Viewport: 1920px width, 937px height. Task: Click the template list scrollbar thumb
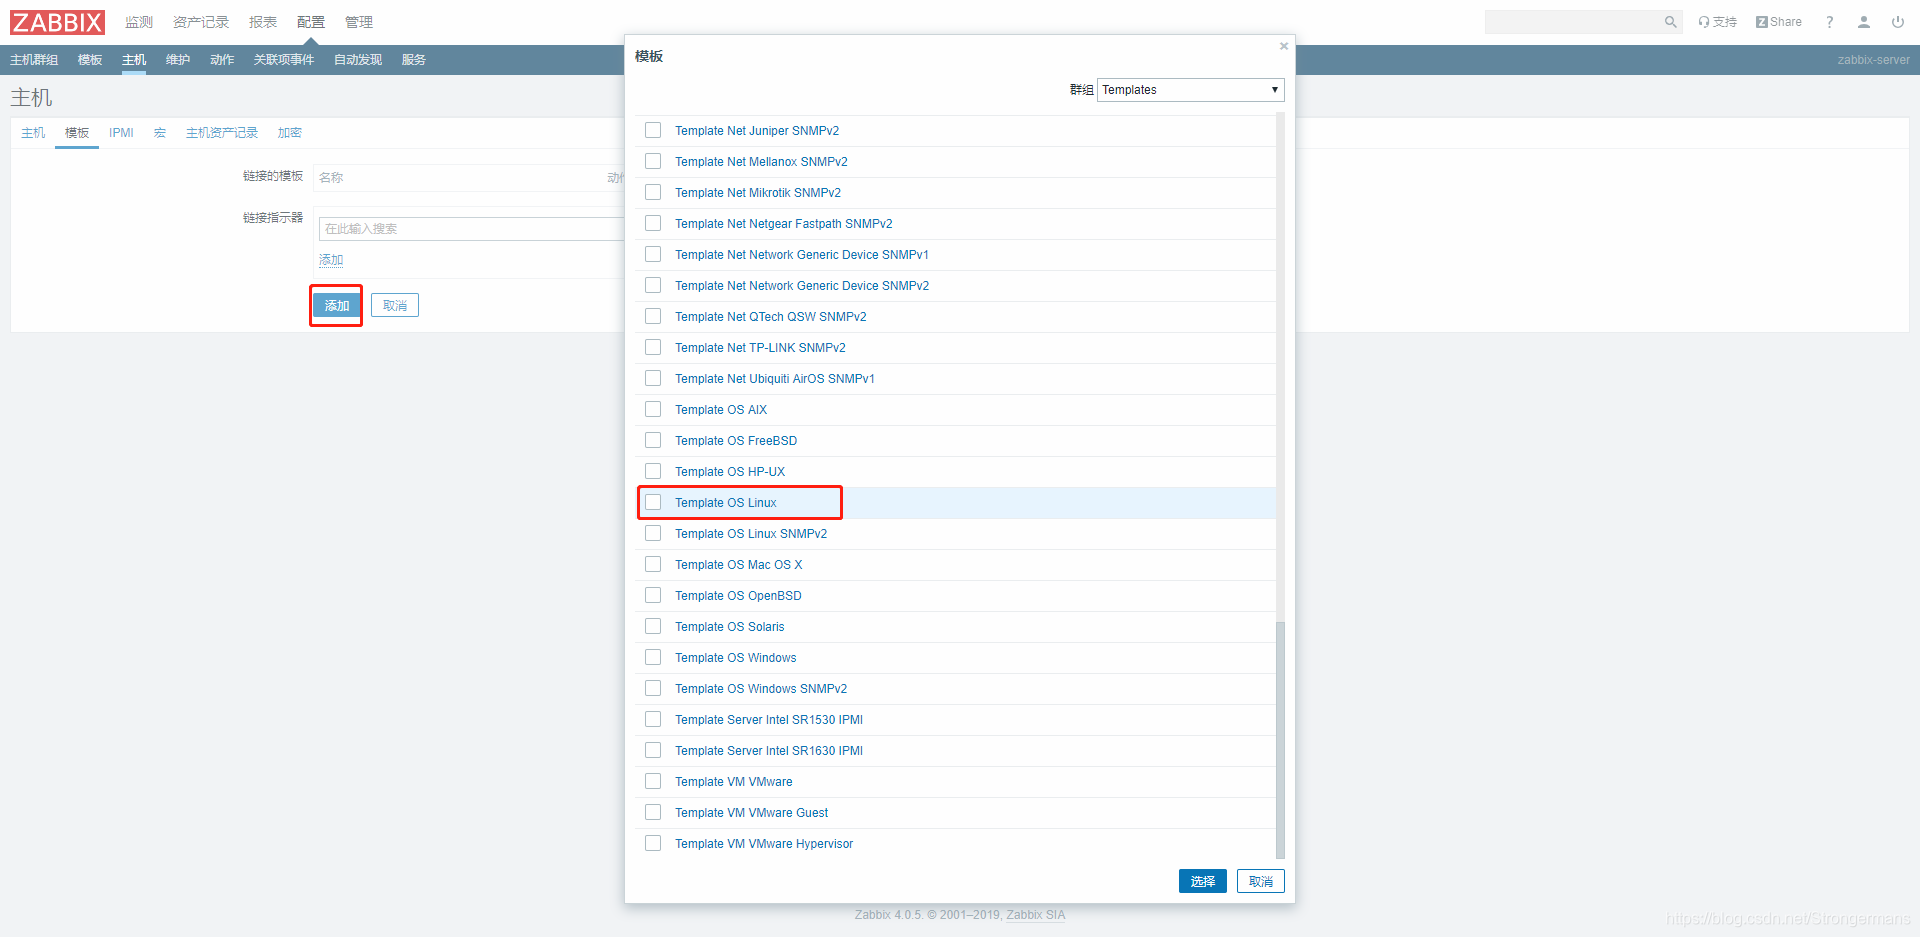1280,740
